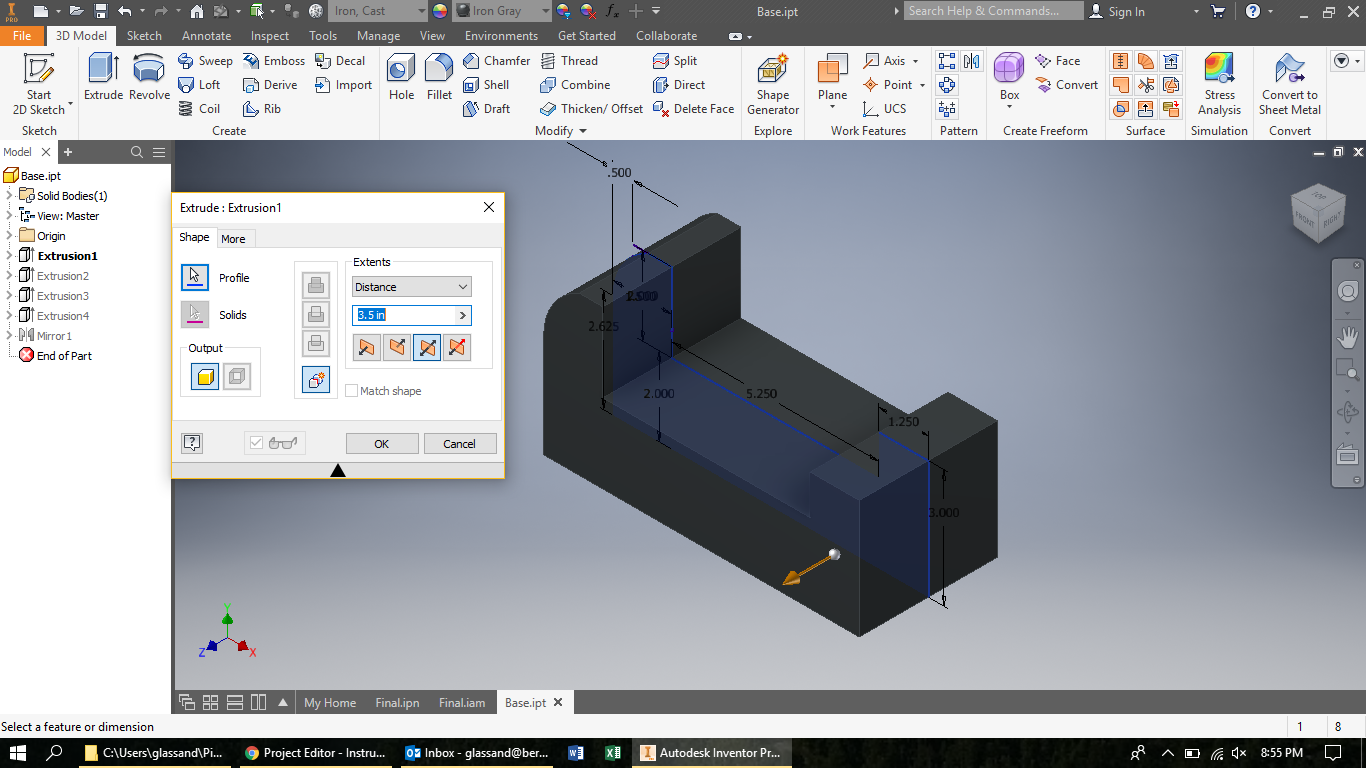
Task: Select the Thread tool
Action: pos(569,61)
